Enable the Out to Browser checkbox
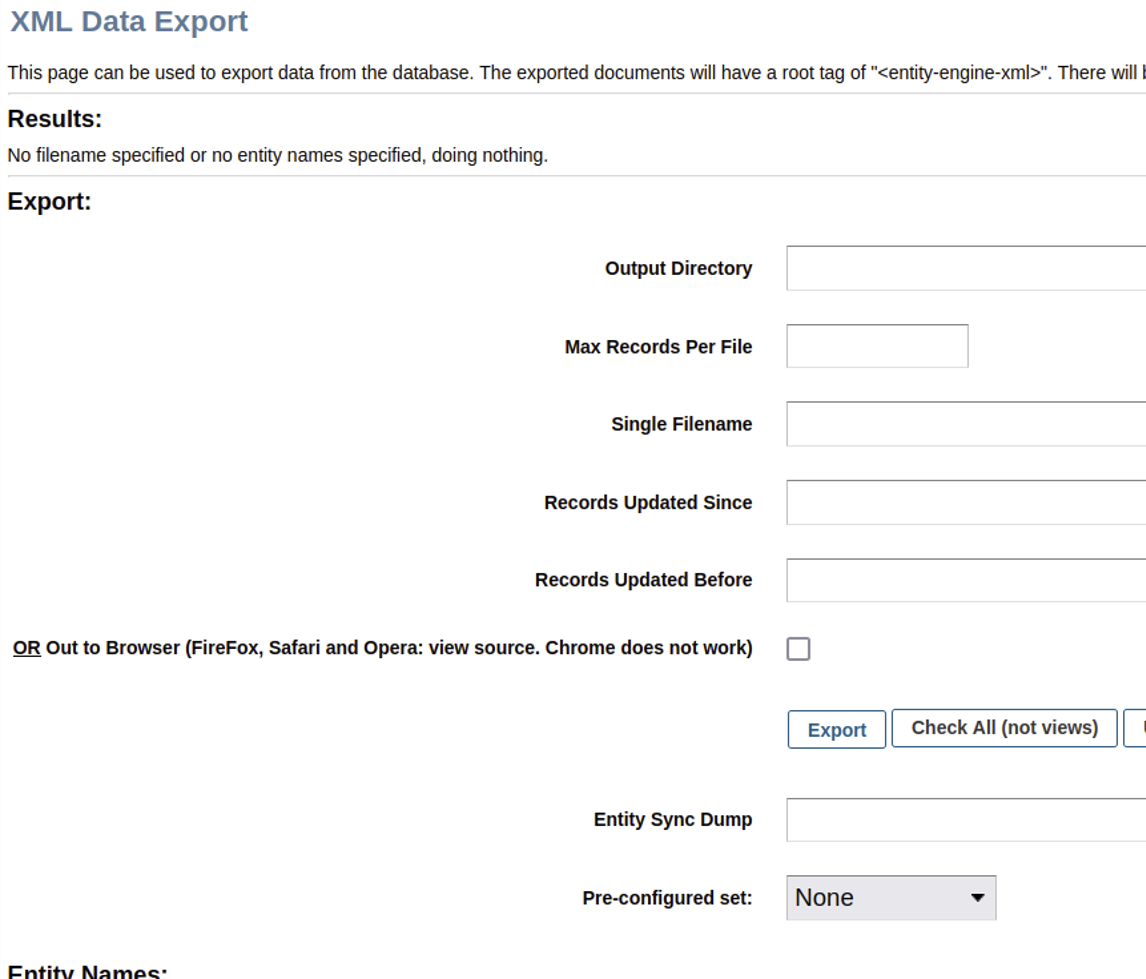The image size is (1146, 979). [798, 649]
